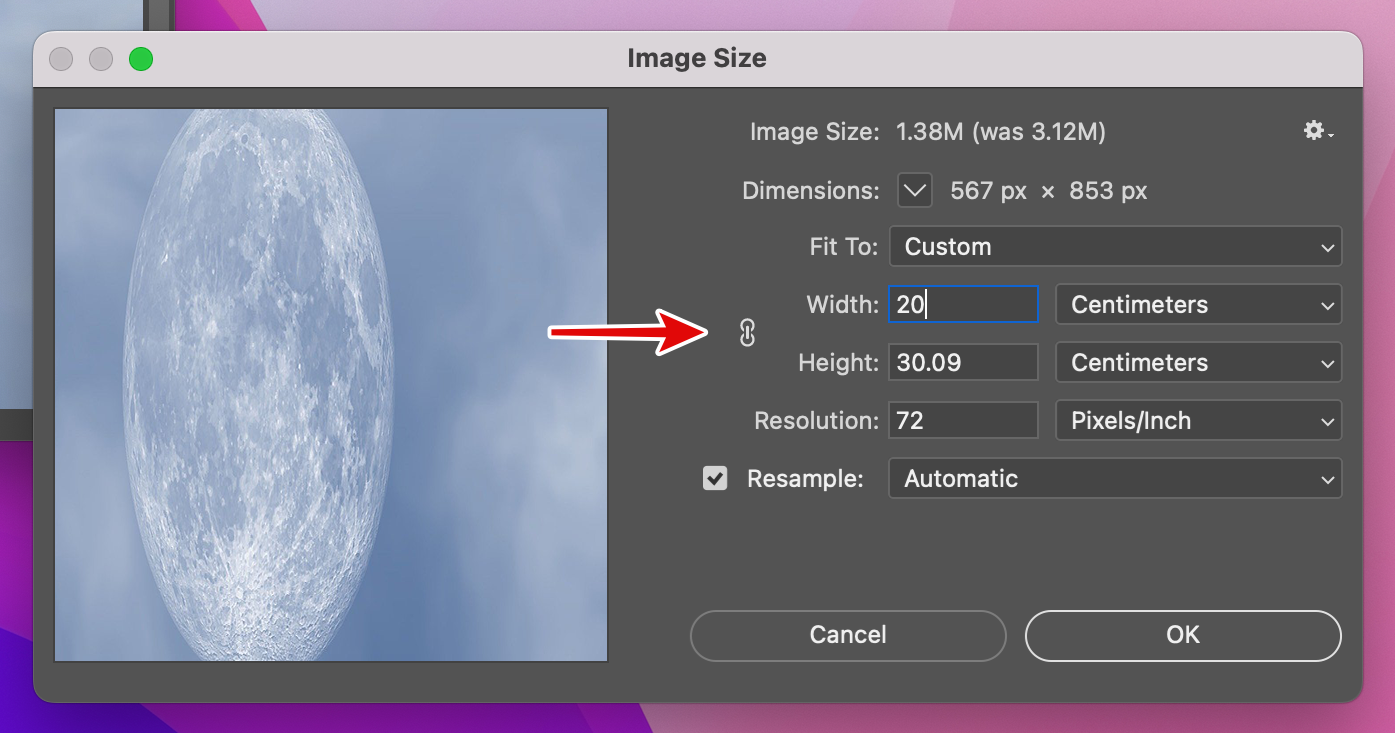This screenshot has width=1395, height=733.
Task: Confirm with the OK button
Action: pyautogui.click(x=1183, y=635)
